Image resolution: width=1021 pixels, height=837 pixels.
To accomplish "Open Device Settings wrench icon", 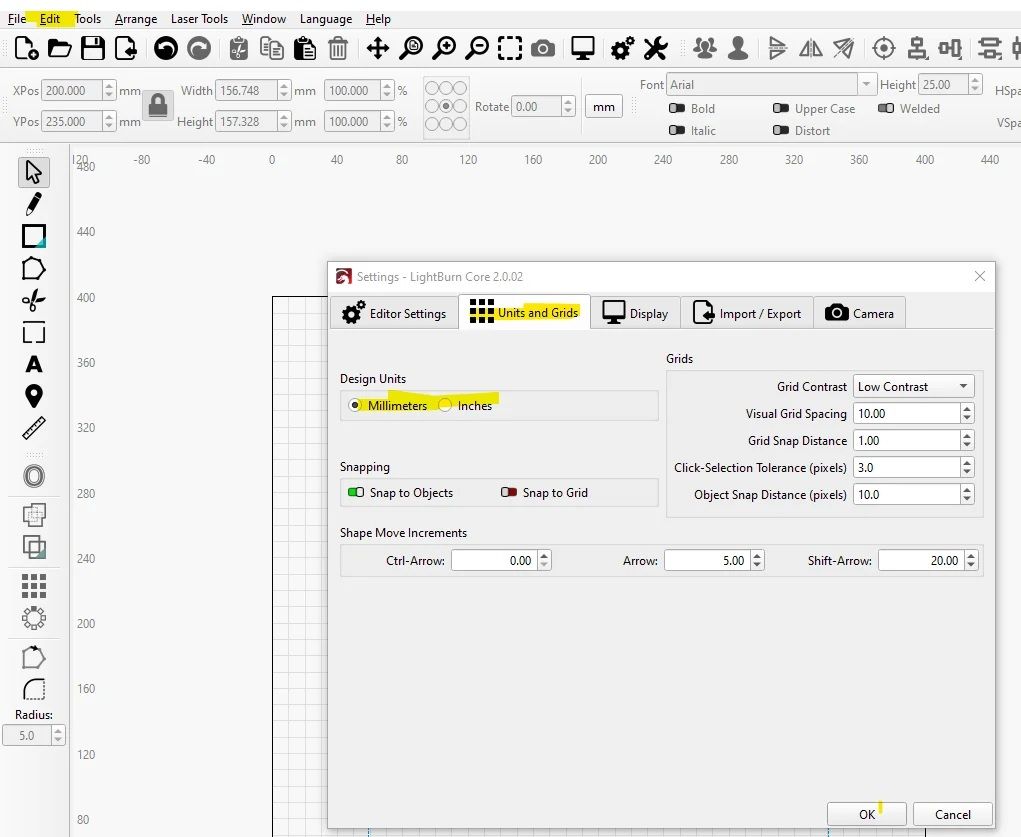I will point(655,48).
